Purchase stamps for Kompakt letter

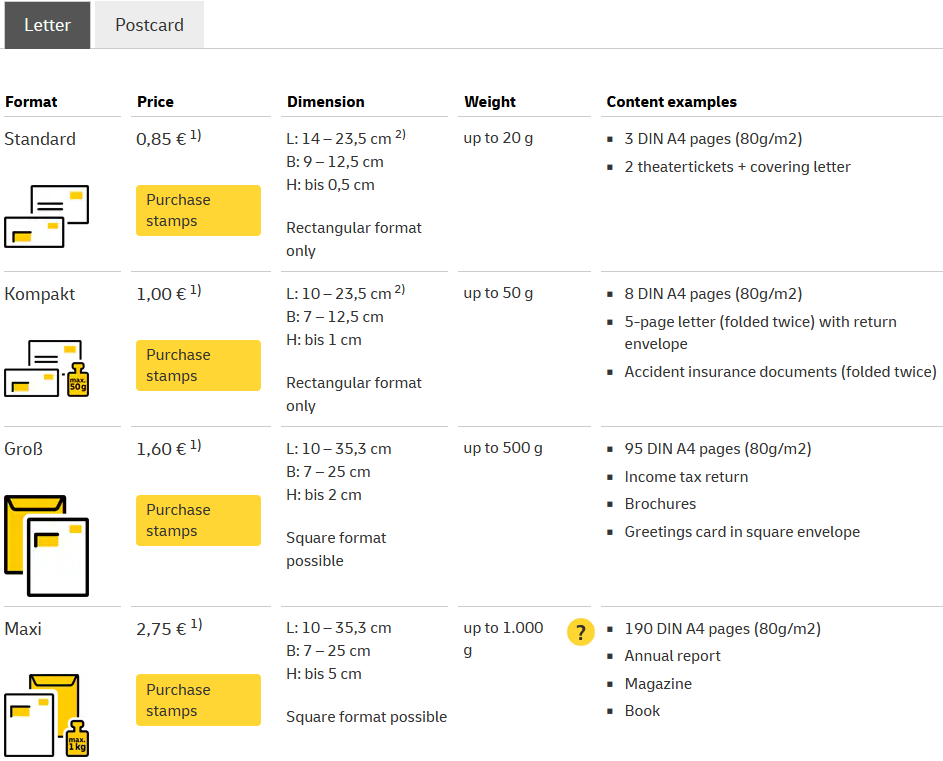[x=198, y=366]
